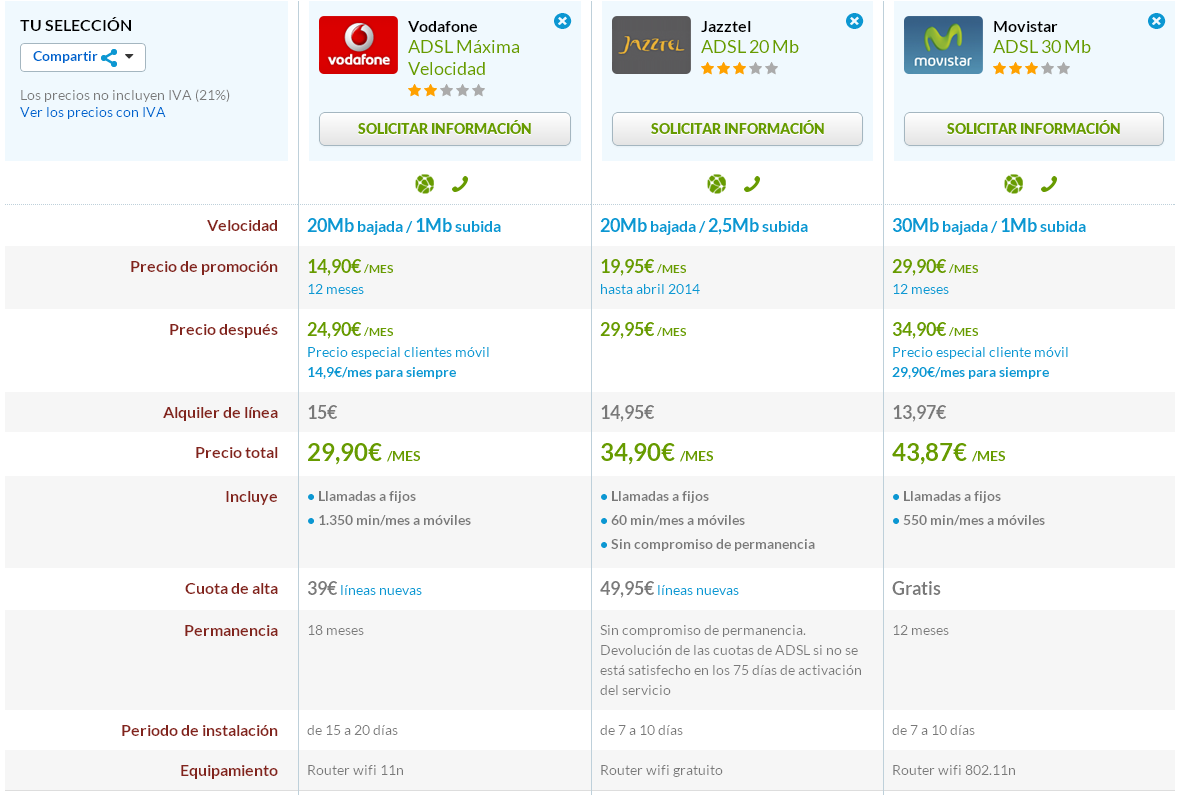Image resolution: width=1177 pixels, height=795 pixels.
Task: Remove Jazztel from the comparison
Action: coord(854,21)
